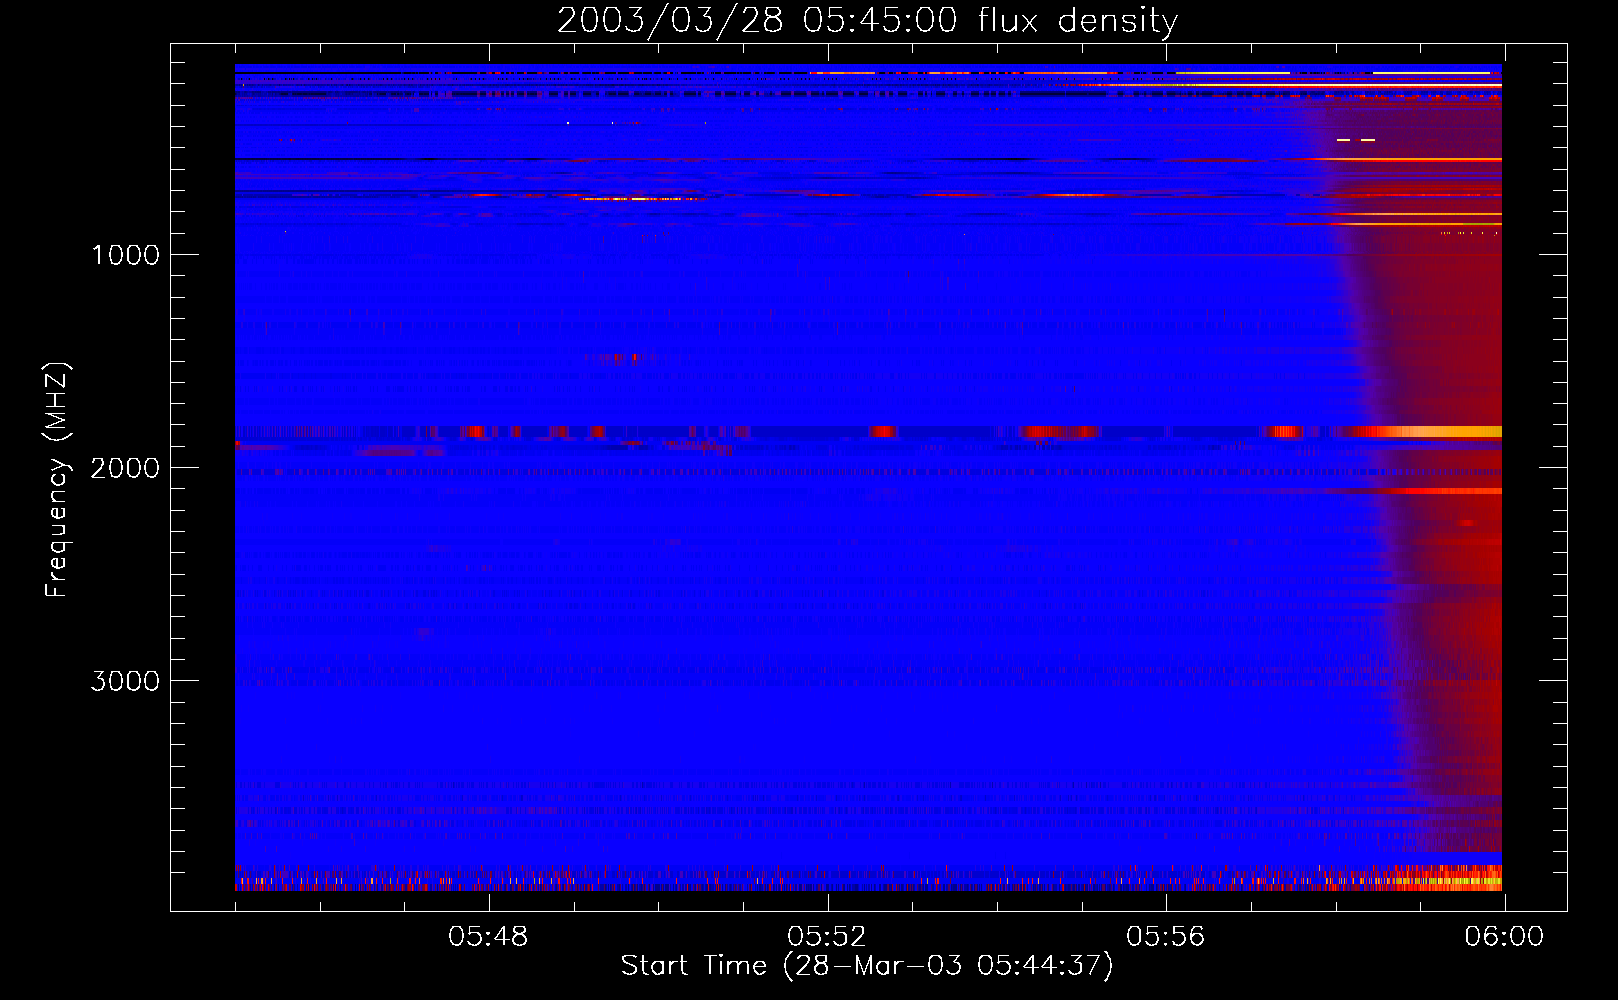Click the plot title "2003/03/28 05:45:00 flux density"
The height and width of the screenshot is (1000, 1618).
tap(867, 21)
